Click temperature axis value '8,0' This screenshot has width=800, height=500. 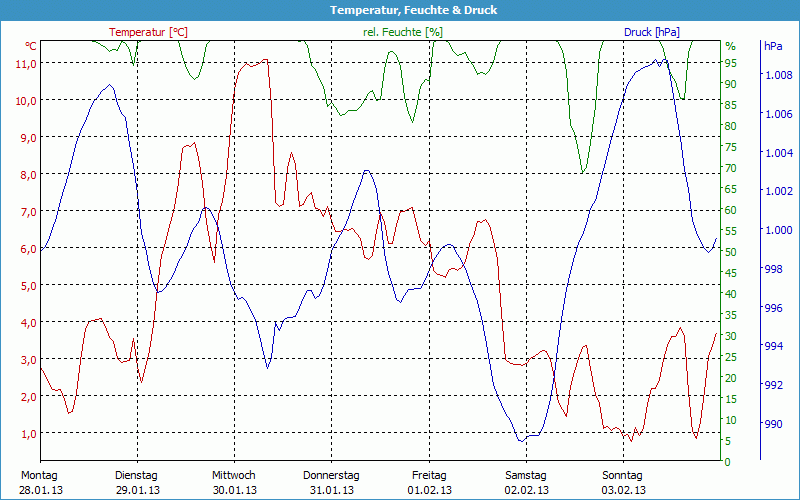(x=28, y=174)
